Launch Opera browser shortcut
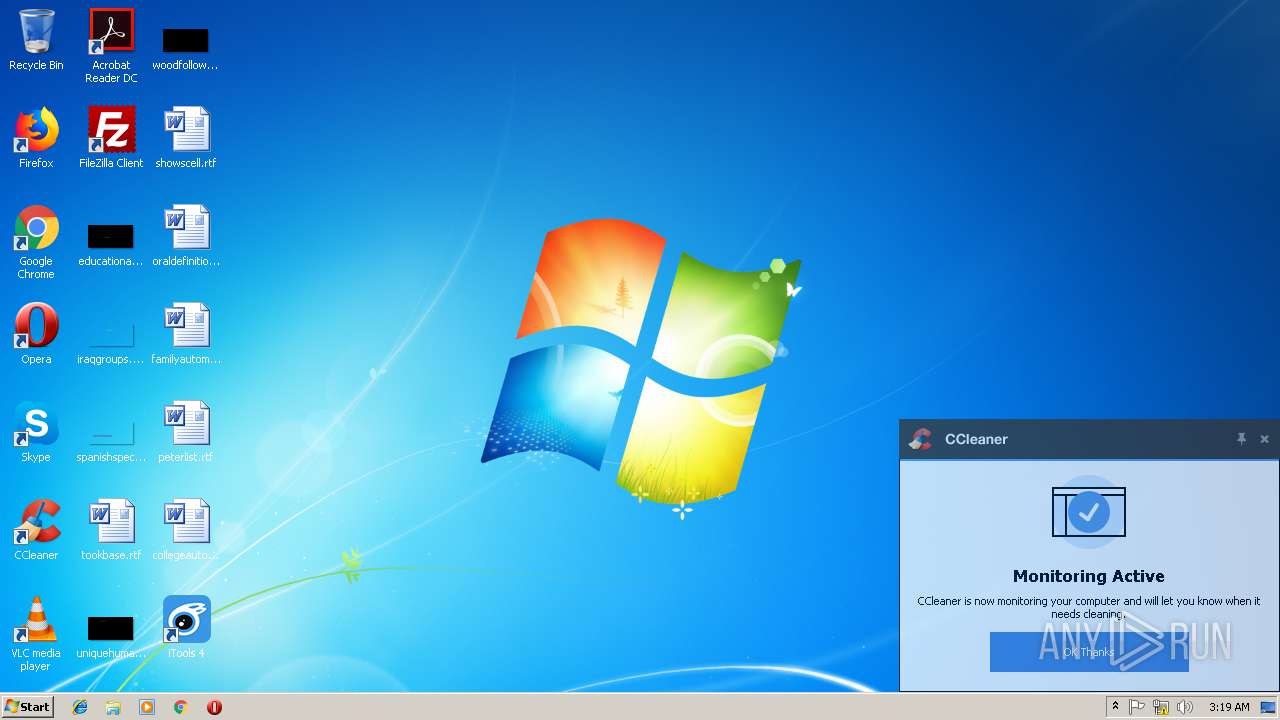Viewport: 1280px width, 720px height. pos(36,334)
